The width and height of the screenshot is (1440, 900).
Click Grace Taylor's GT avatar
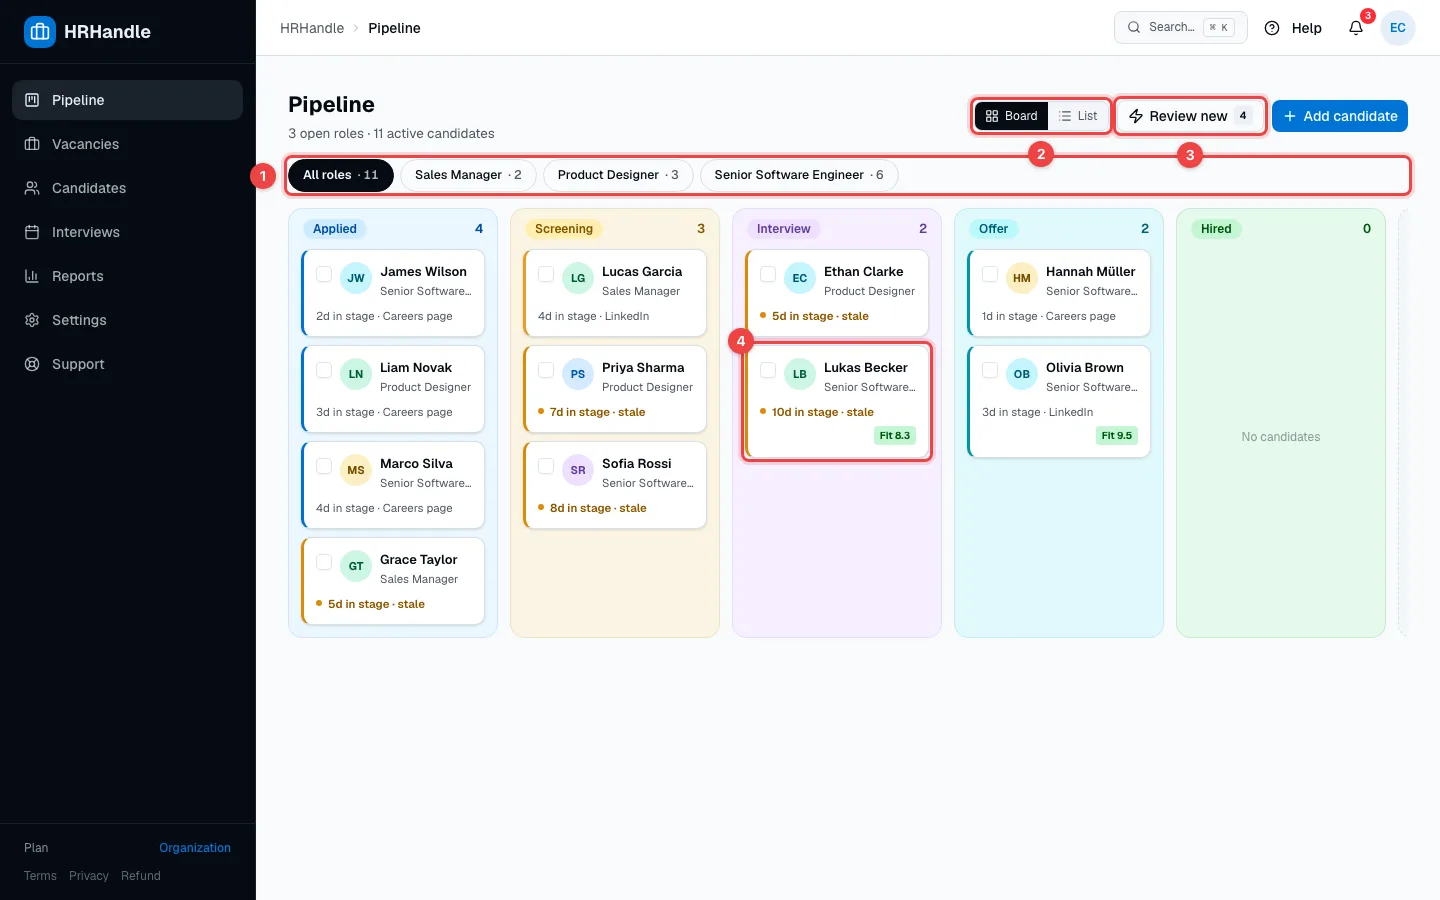click(x=356, y=566)
